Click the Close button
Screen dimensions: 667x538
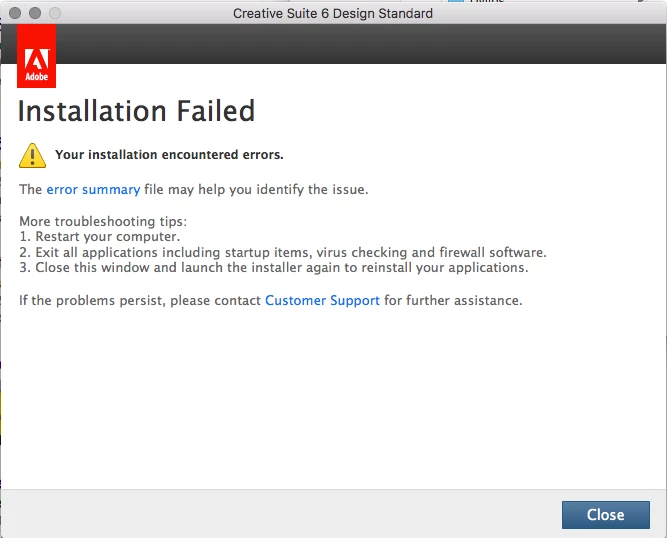coord(605,515)
